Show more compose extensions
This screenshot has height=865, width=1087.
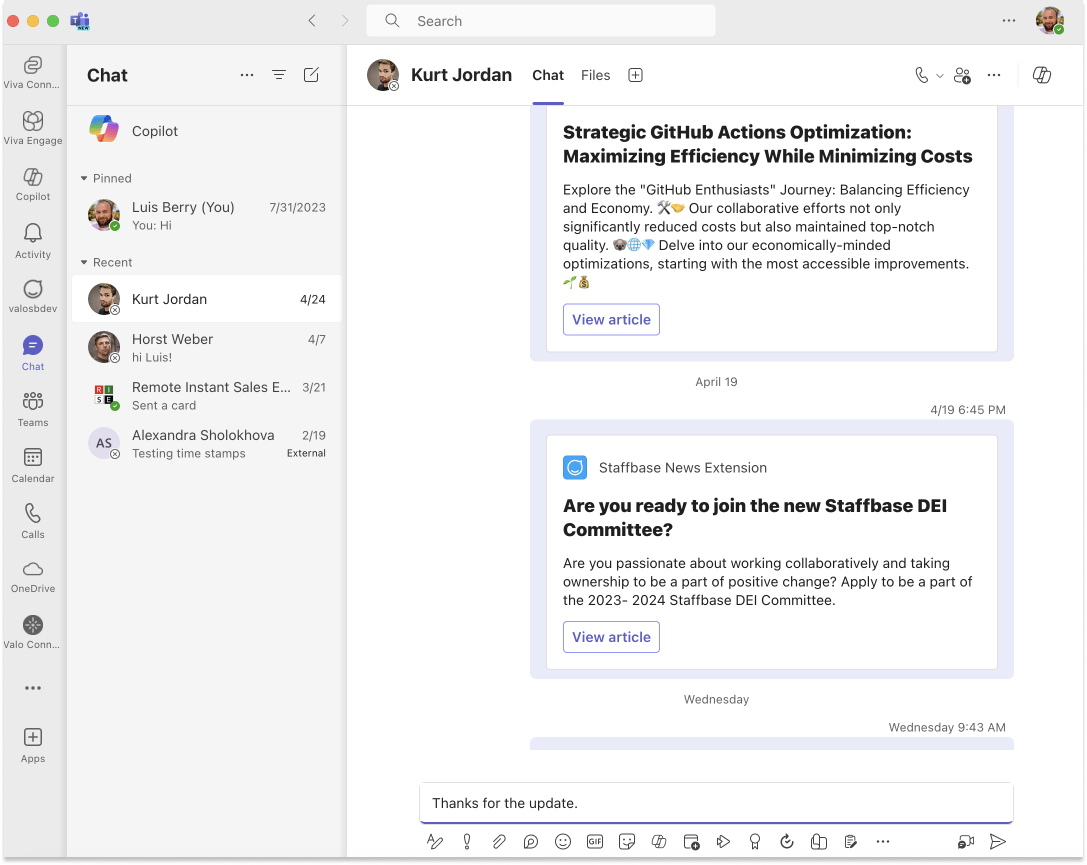point(882,841)
